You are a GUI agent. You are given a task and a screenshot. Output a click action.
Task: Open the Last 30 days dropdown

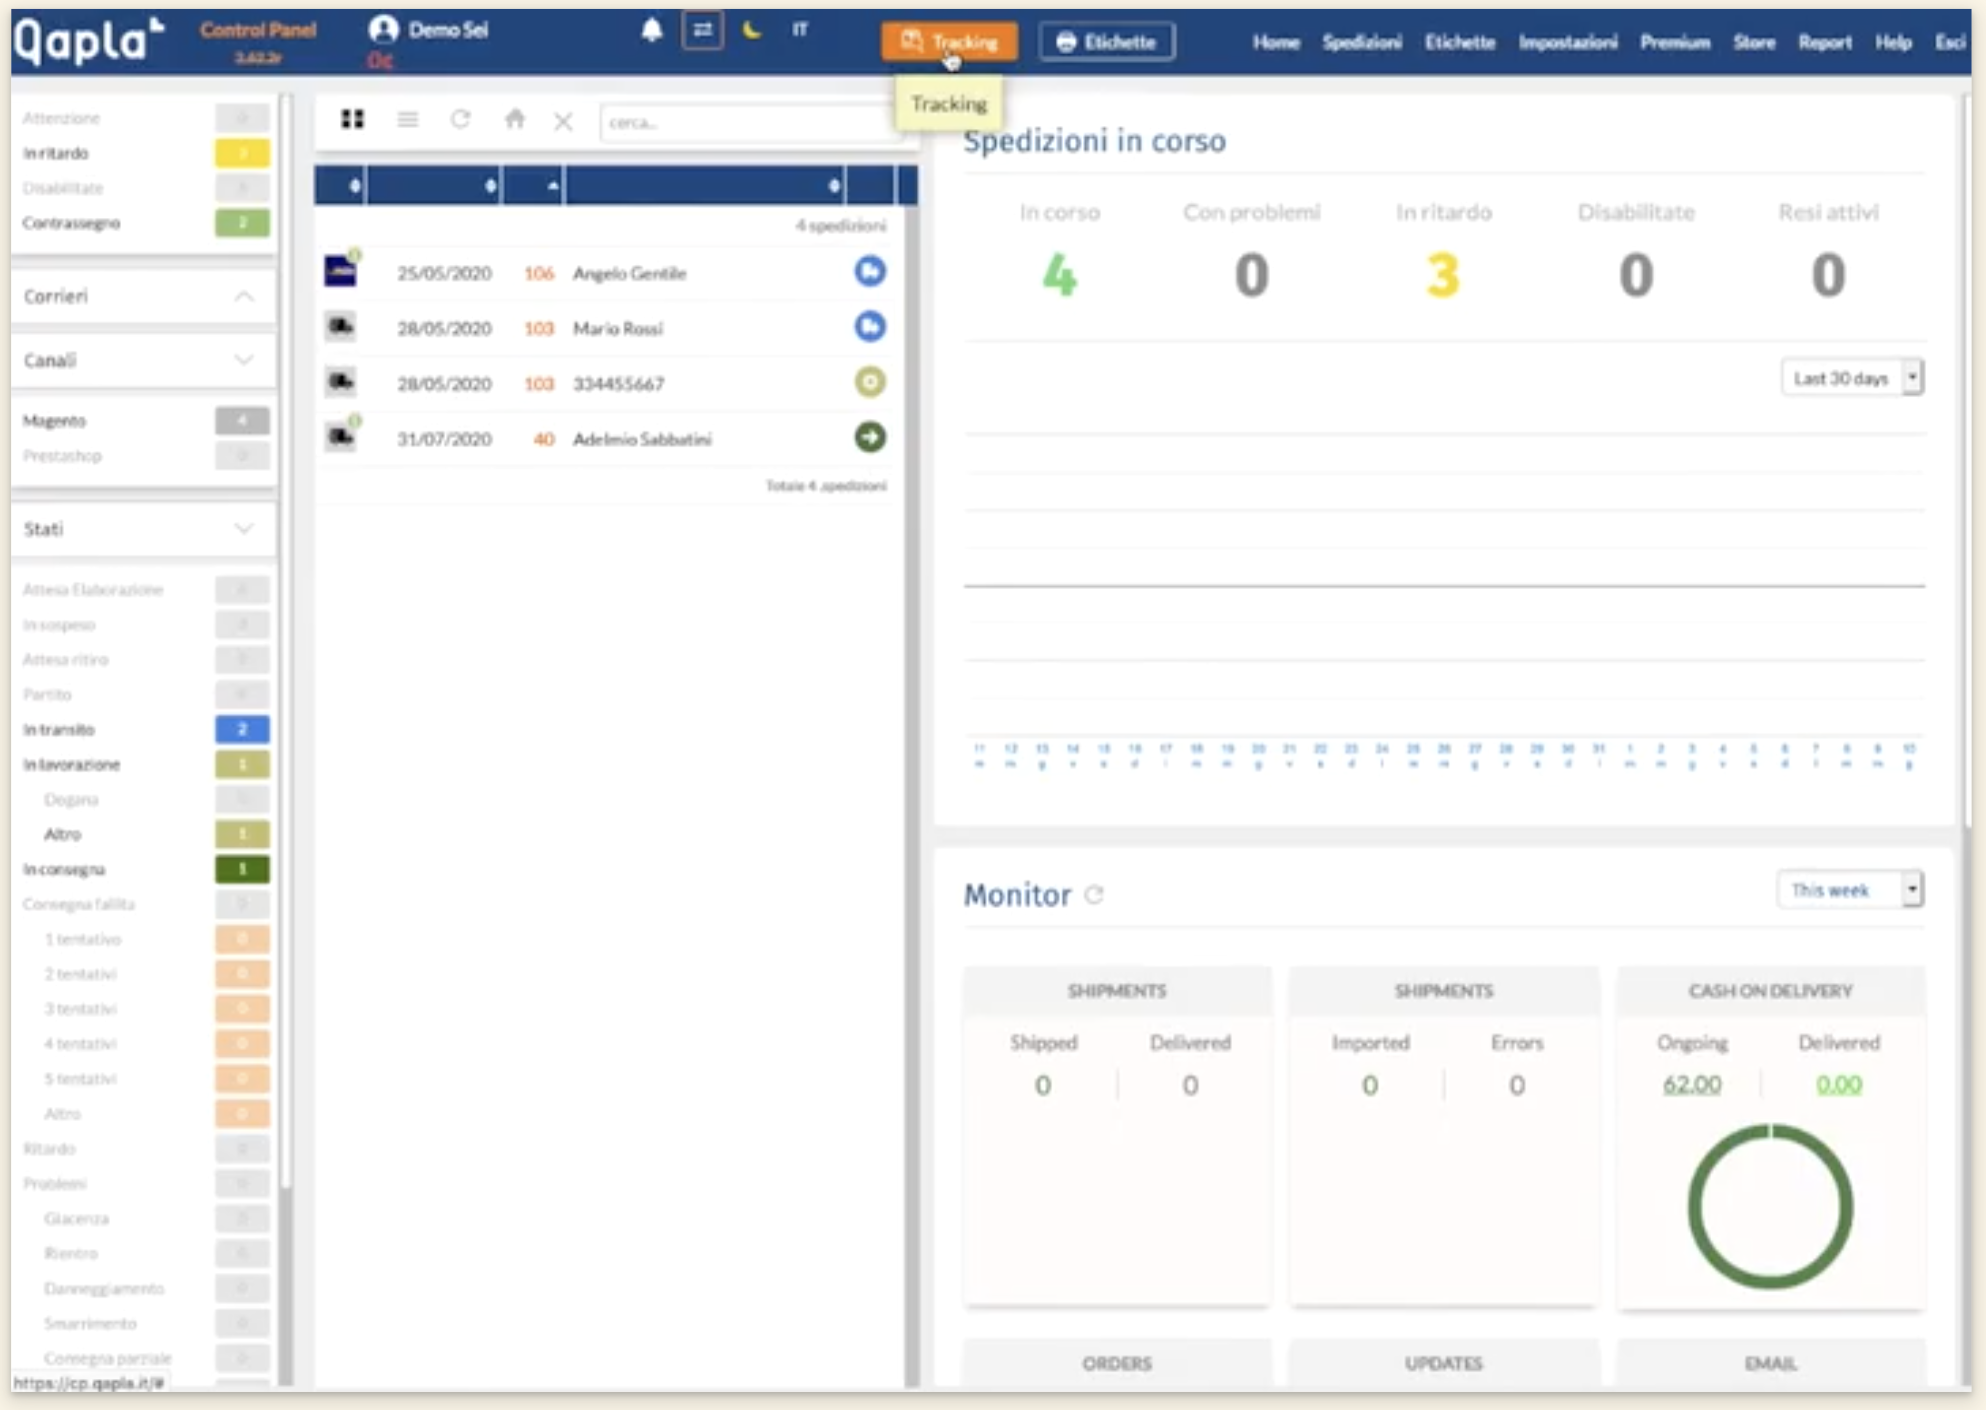tap(1852, 377)
